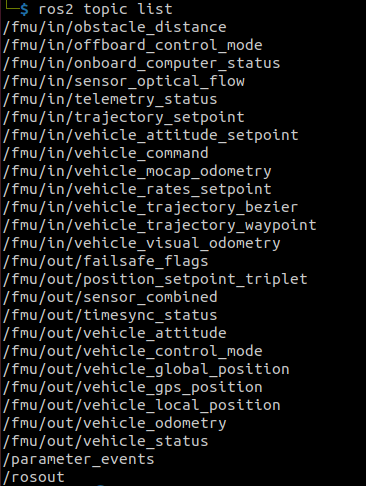The height and width of the screenshot is (486, 366).
Task: Click /fmu/out/timesync_status output line
Action: [x=110, y=315]
